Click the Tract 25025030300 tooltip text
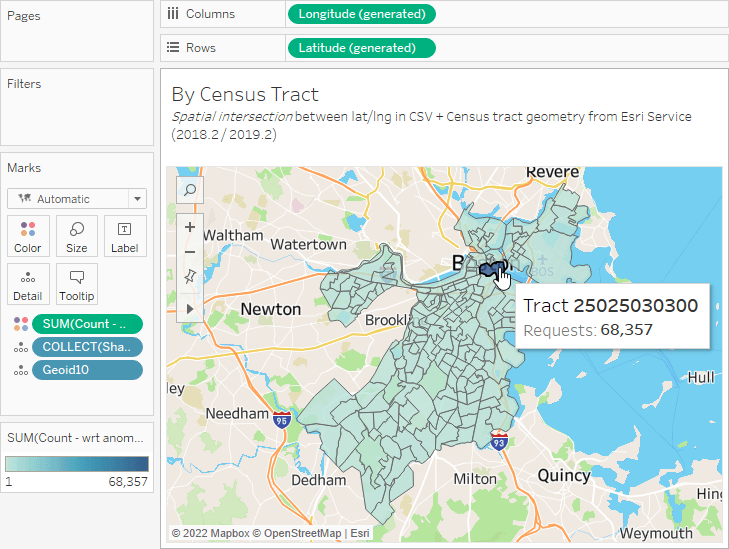This screenshot has width=729, height=549. click(610, 306)
